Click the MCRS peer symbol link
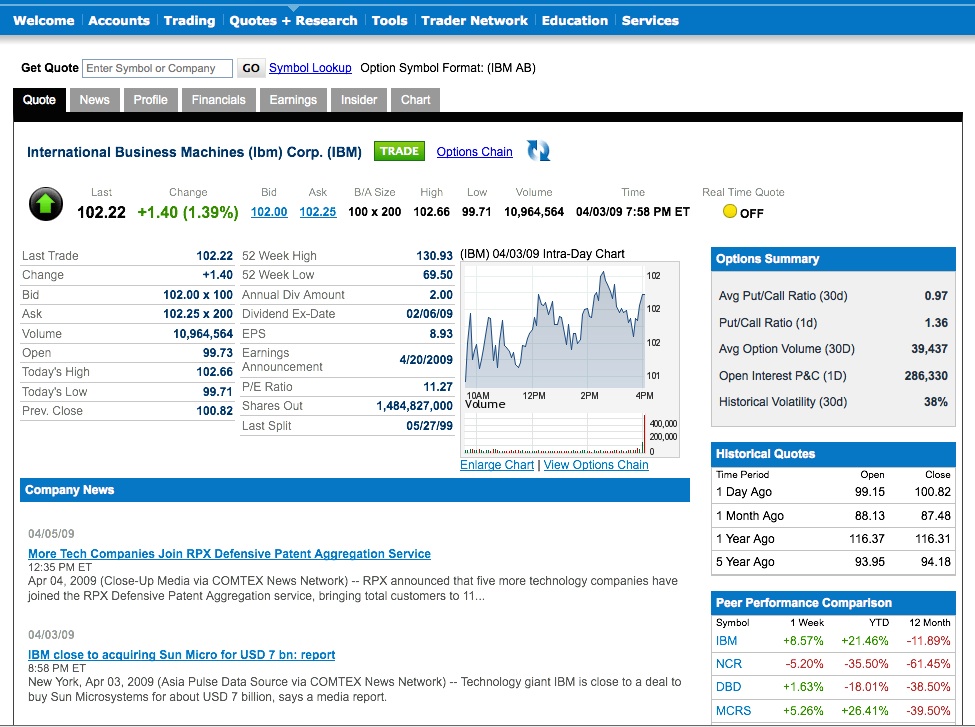The image size is (975, 727). (733, 710)
